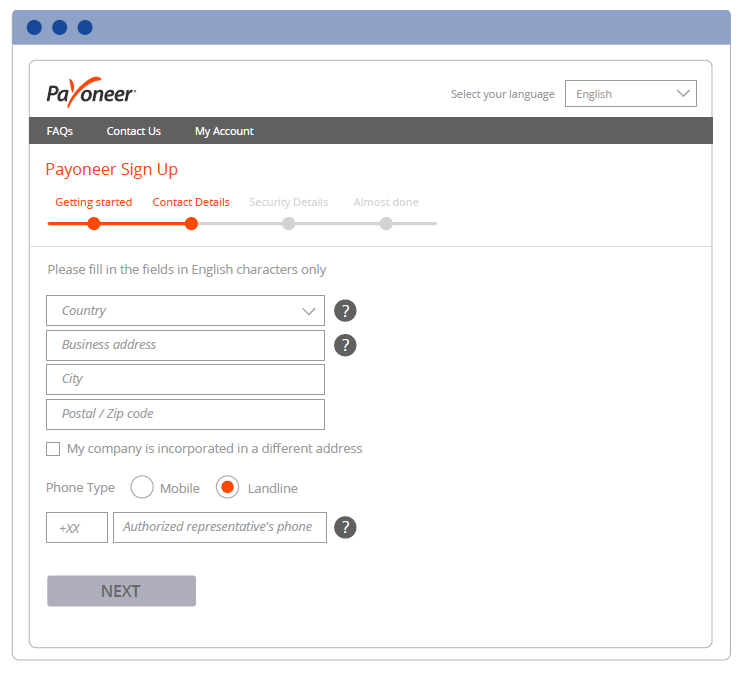The image size is (743, 677).
Task: Click the NEXT button
Action: coord(121,591)
